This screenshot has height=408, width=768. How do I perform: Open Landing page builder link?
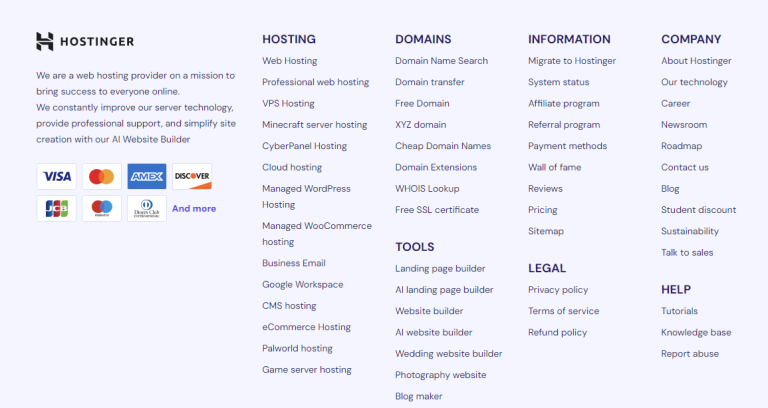click(x=440, y=268)
